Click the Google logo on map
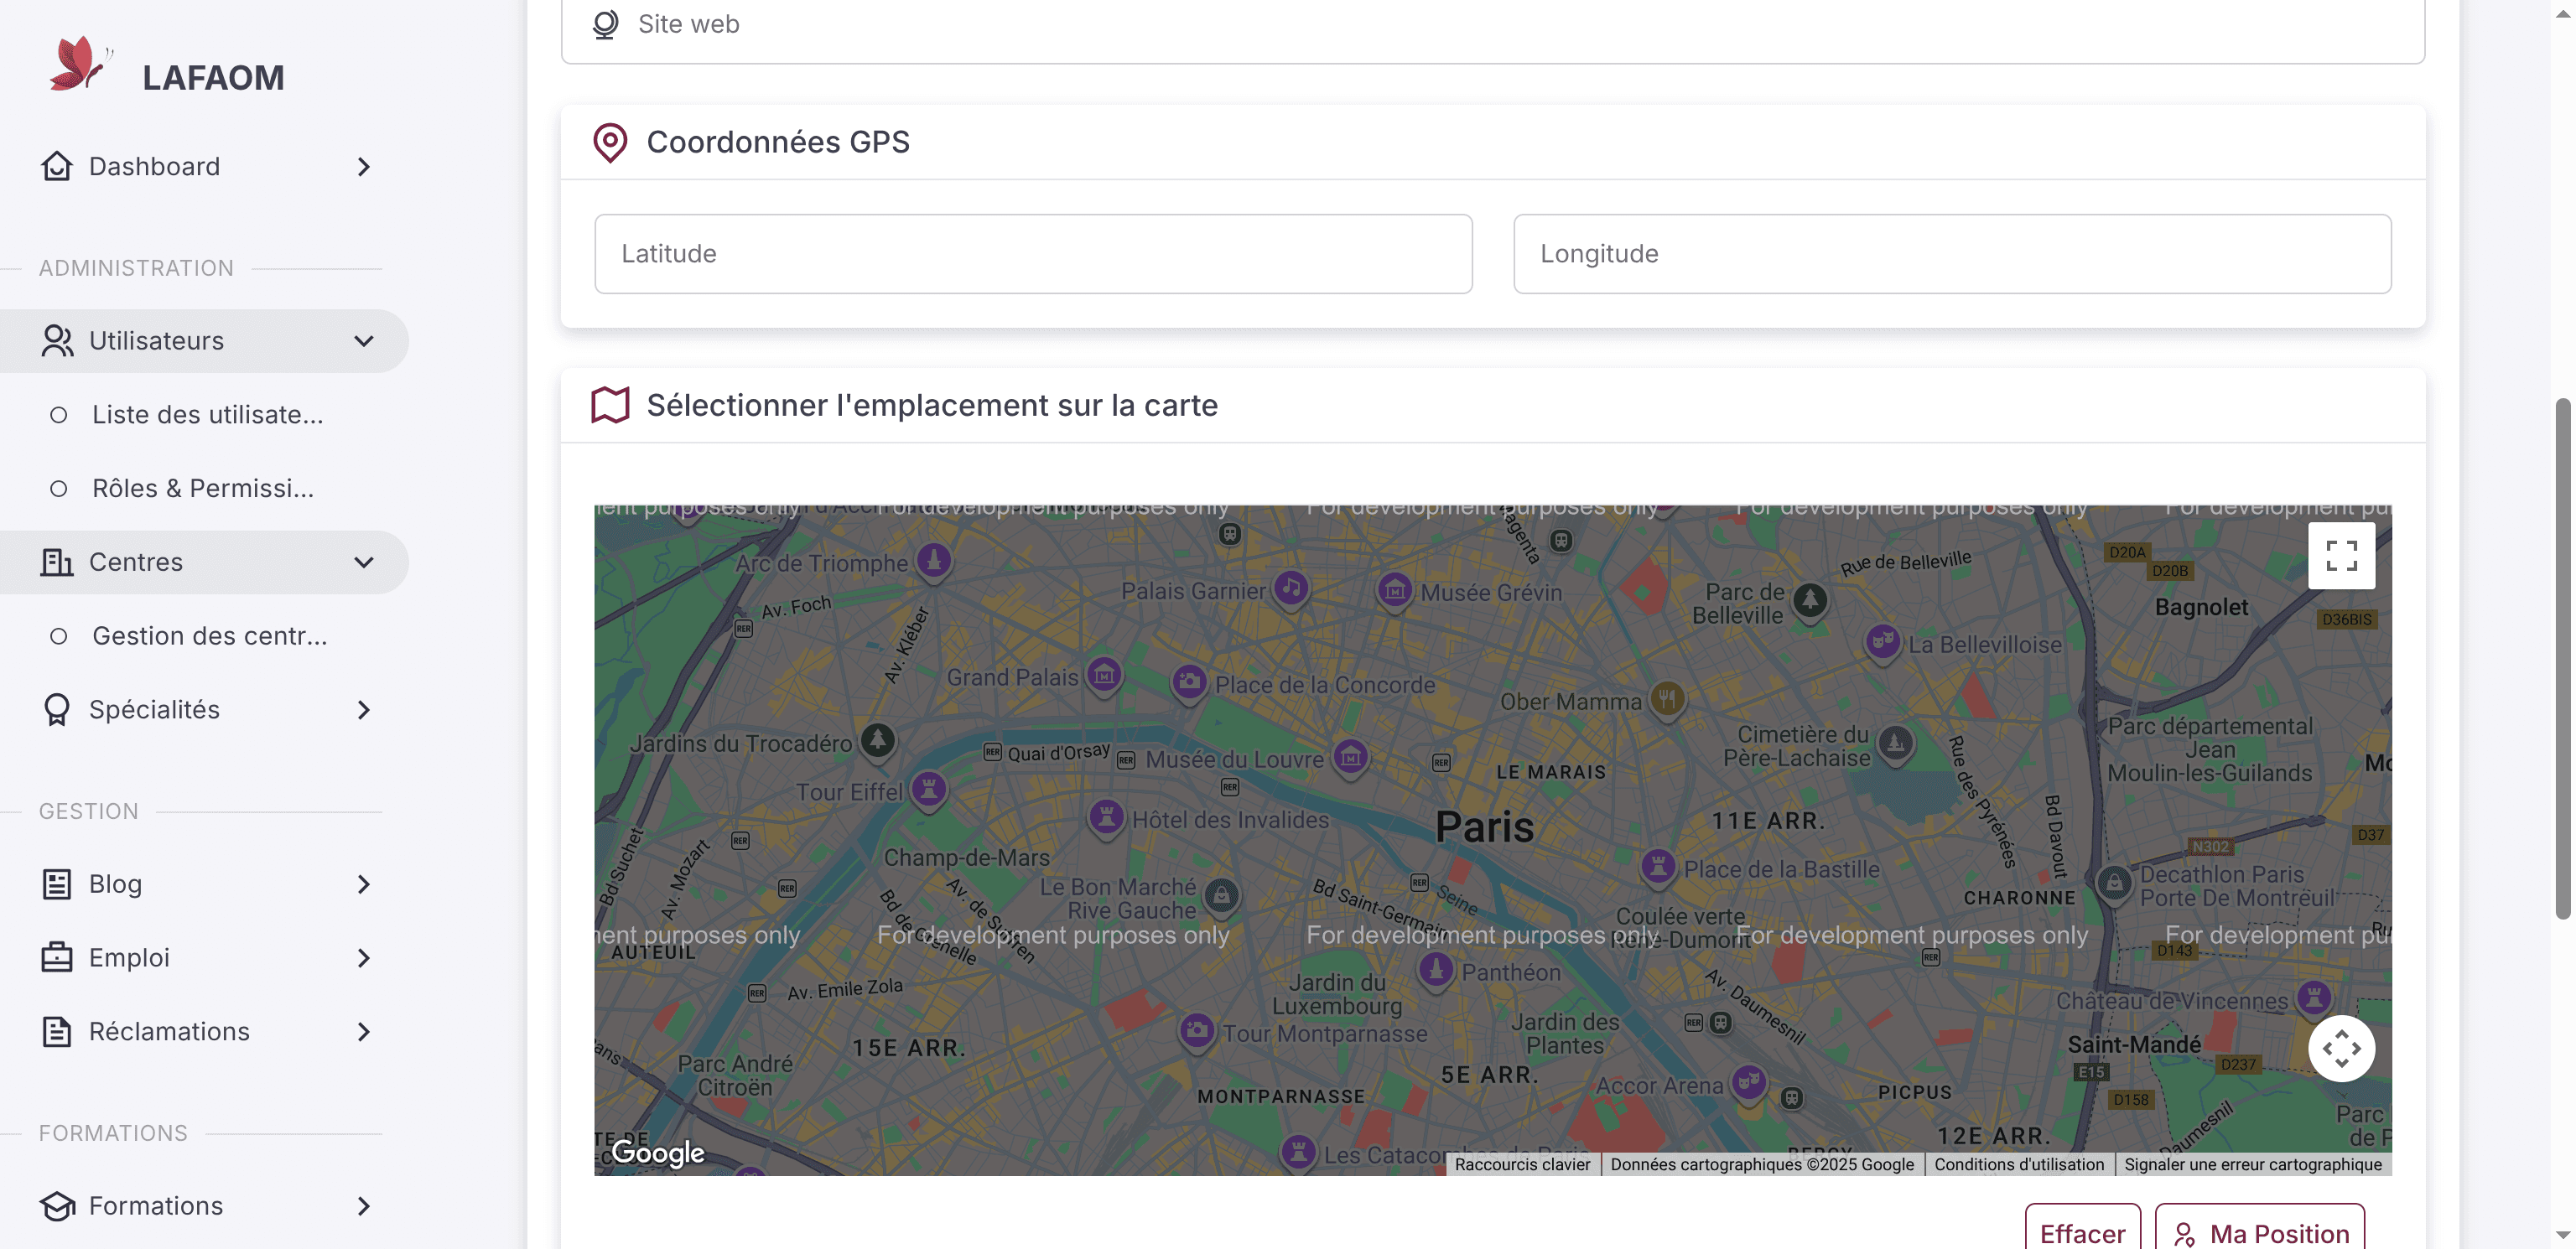 coord(658,1152)
